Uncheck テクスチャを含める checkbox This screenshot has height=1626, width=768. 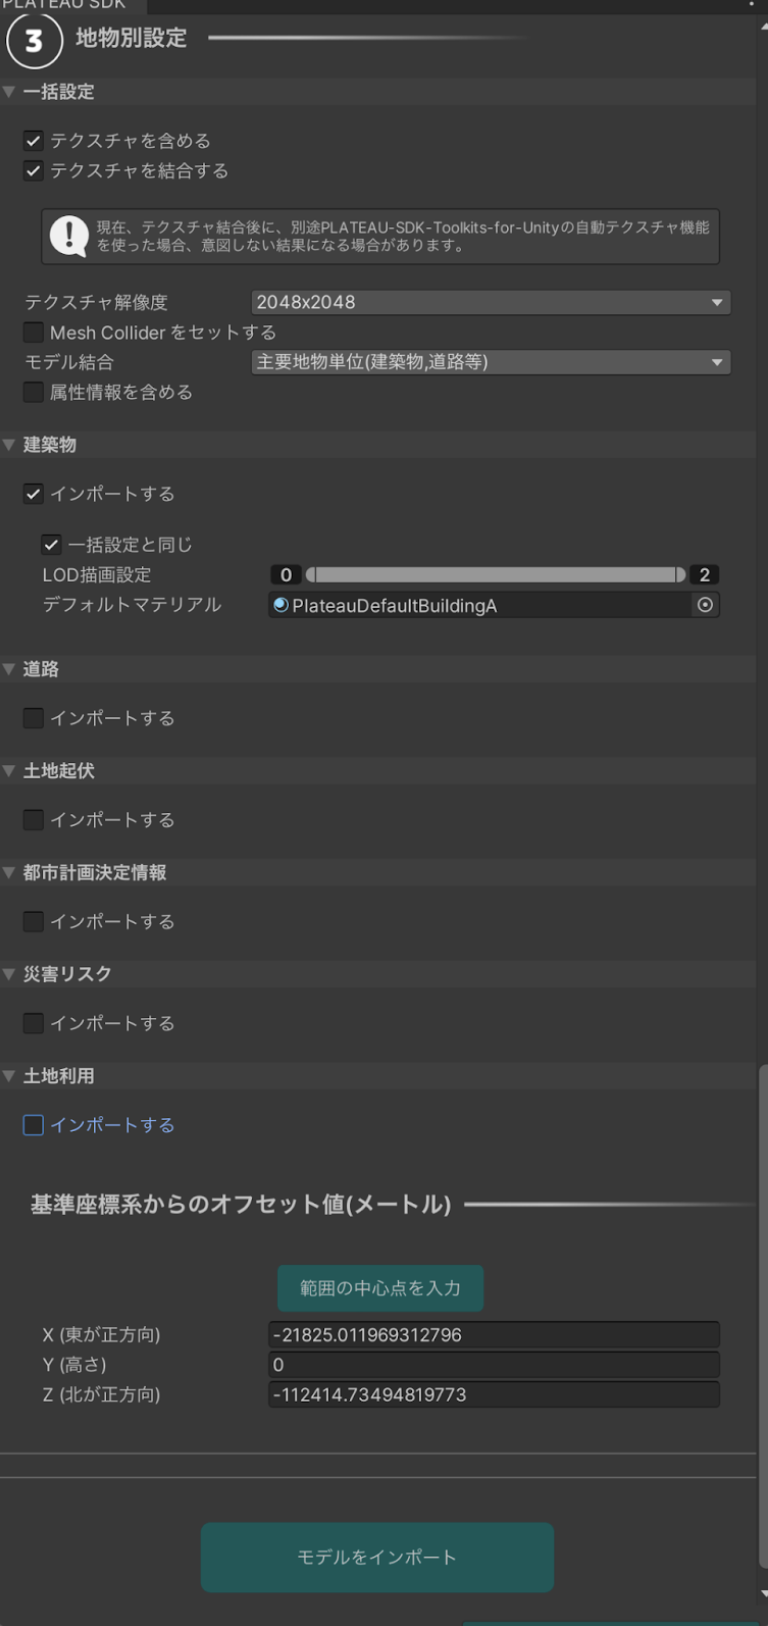pos(33,141)
